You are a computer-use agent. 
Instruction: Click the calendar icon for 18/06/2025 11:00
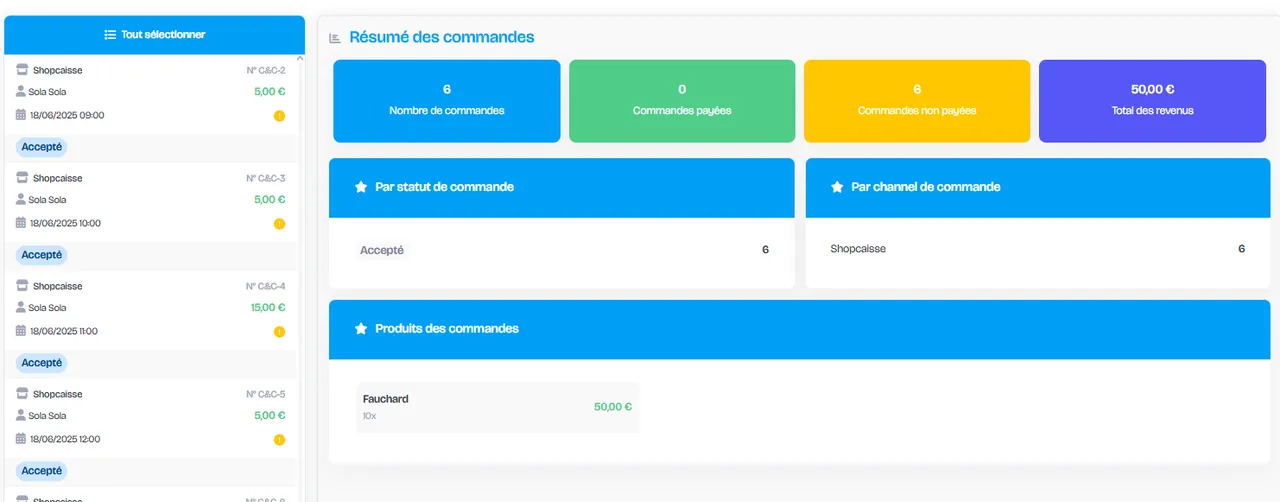pyautogui.click(x=21, y=331)
